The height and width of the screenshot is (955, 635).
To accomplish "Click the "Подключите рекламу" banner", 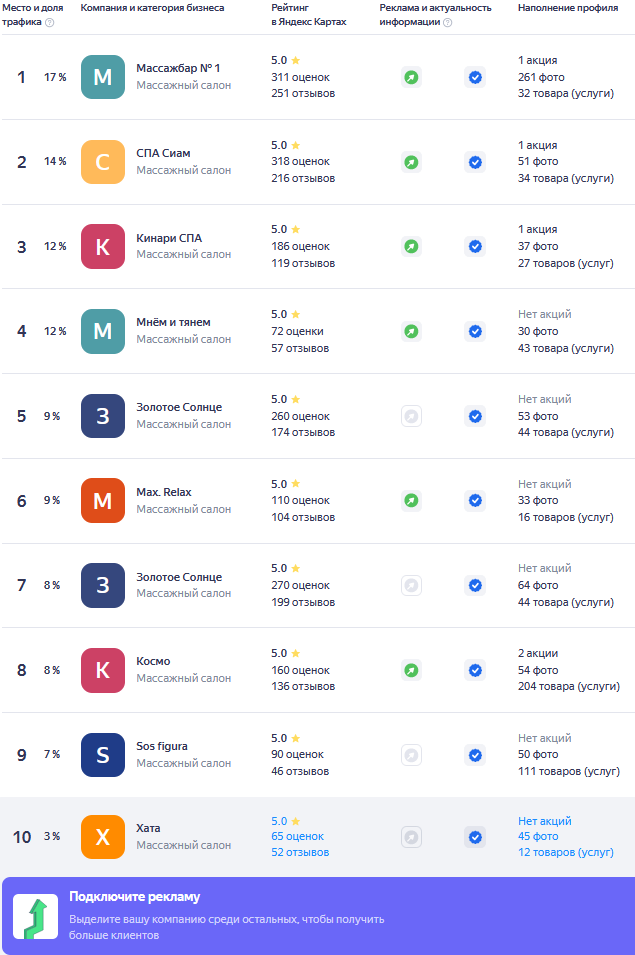I will pos(317,916).
